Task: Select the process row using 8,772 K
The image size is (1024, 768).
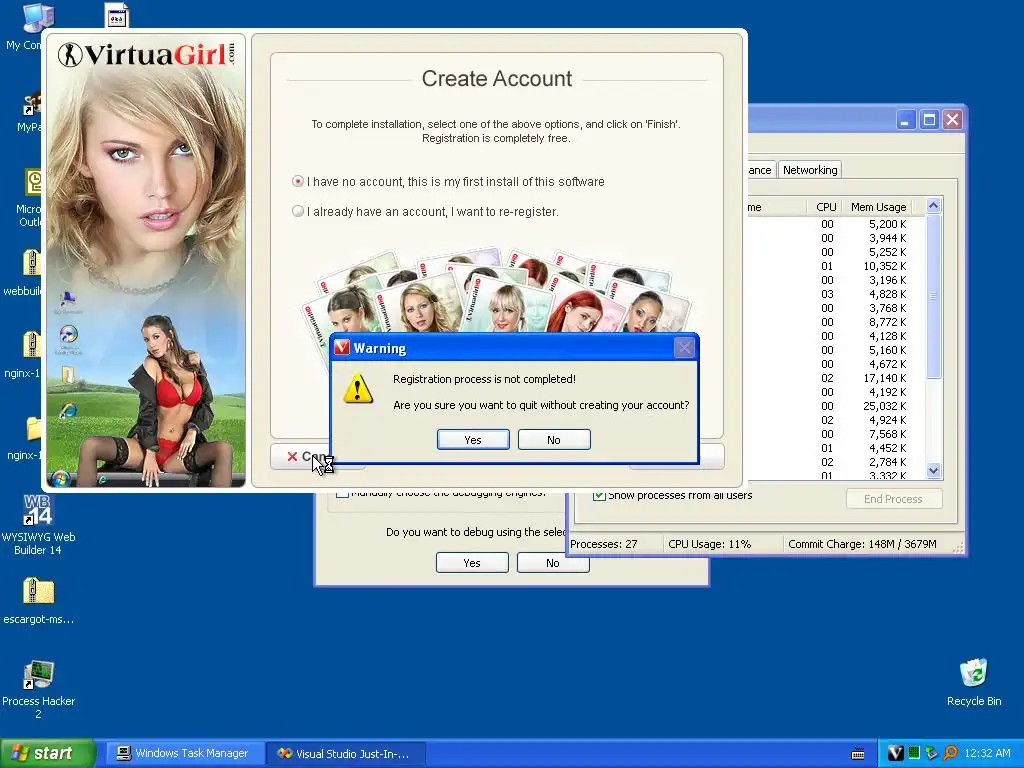Action: click(836, 322)
